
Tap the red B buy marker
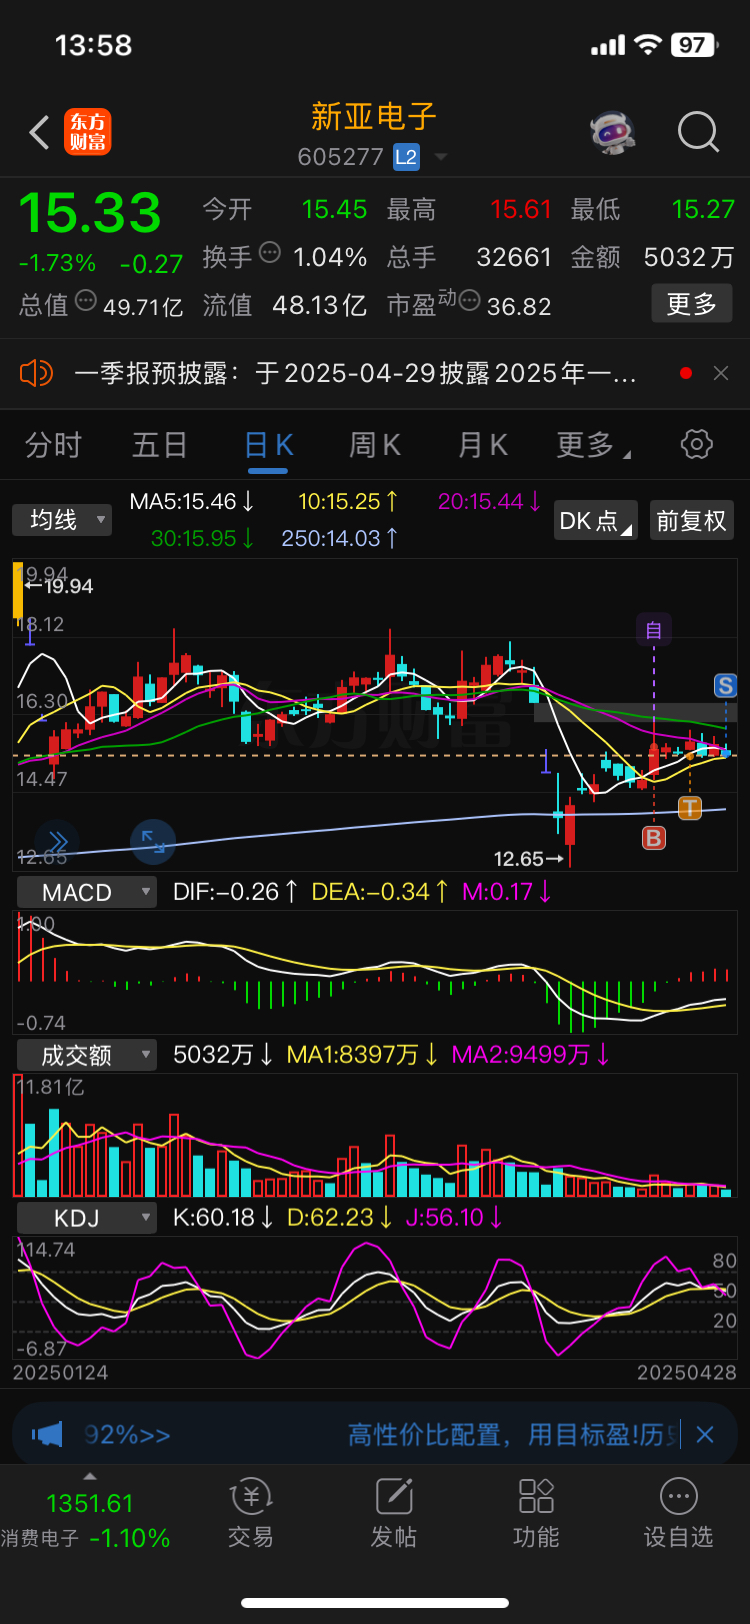coord(654,838)
